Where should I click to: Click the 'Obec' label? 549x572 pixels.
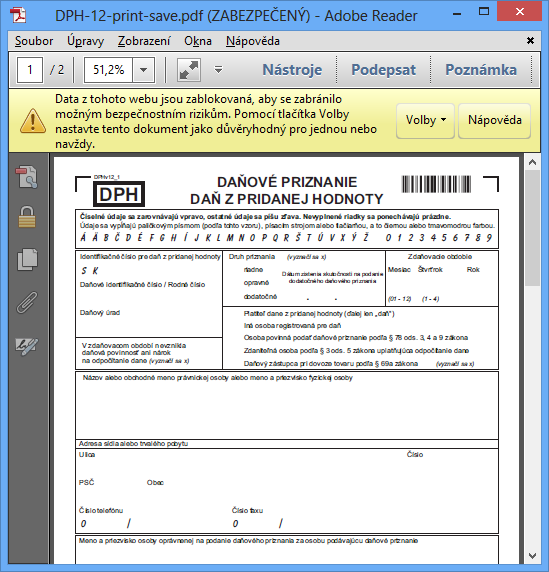155,483
